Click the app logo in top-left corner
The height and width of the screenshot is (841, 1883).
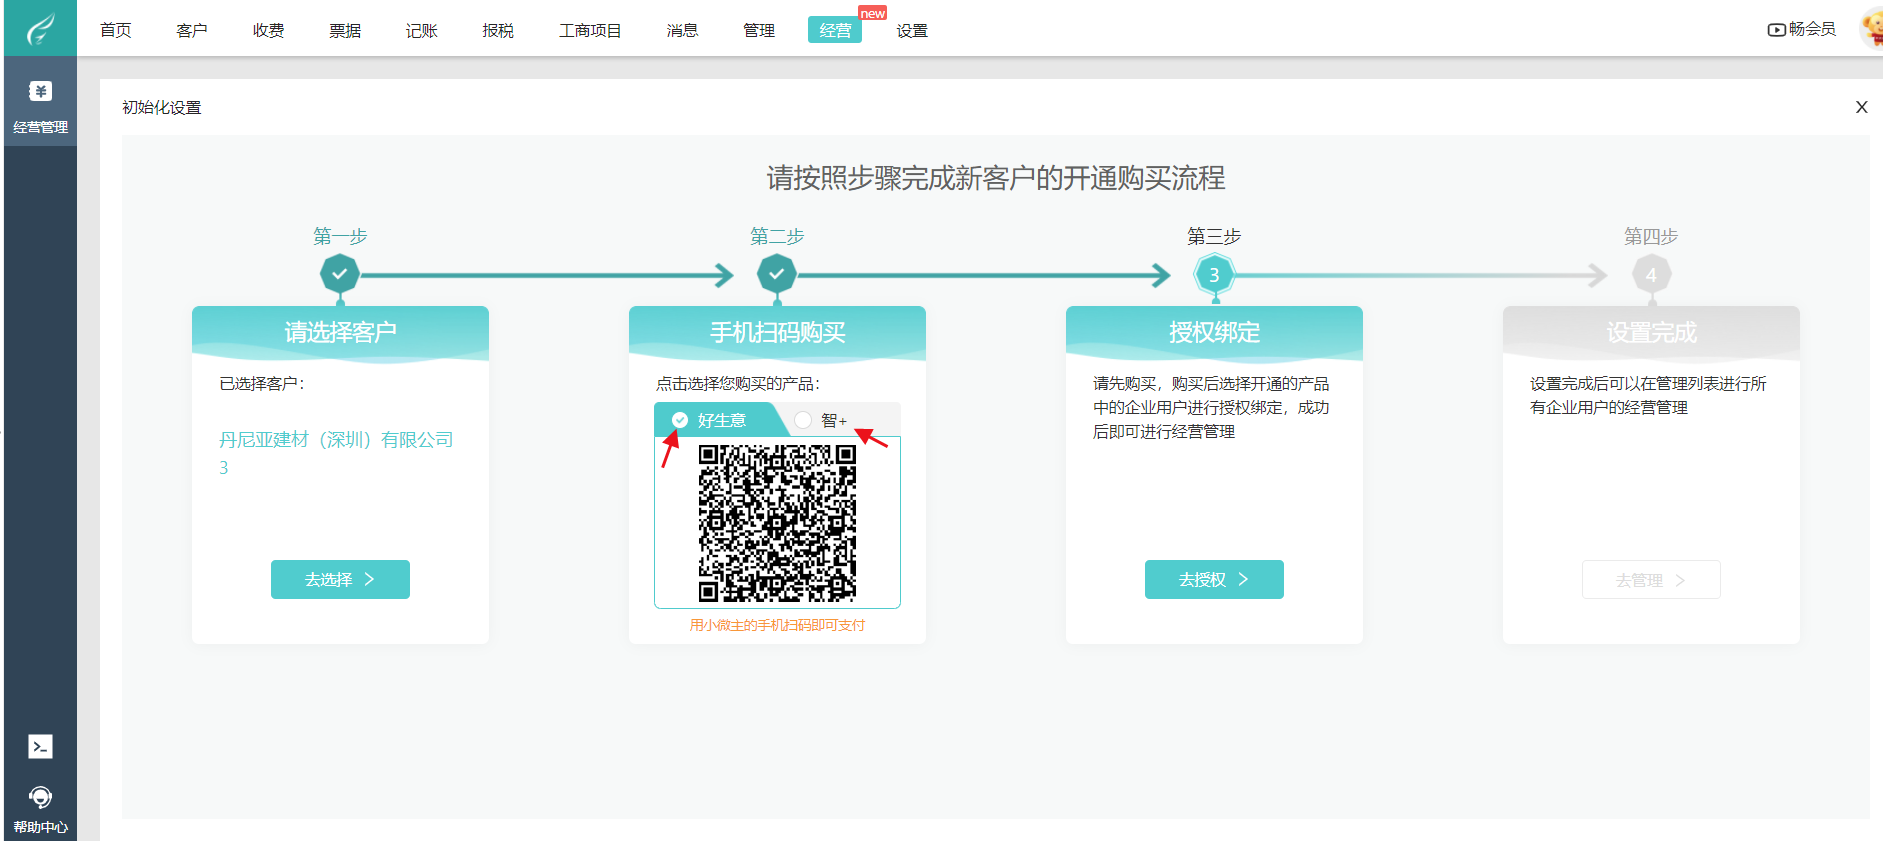tap(40, 28)
